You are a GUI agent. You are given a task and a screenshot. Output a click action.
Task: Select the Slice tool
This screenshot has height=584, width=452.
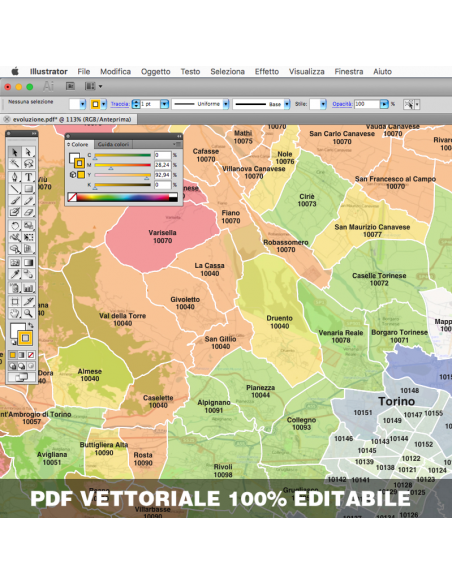[x=28, y=301]
